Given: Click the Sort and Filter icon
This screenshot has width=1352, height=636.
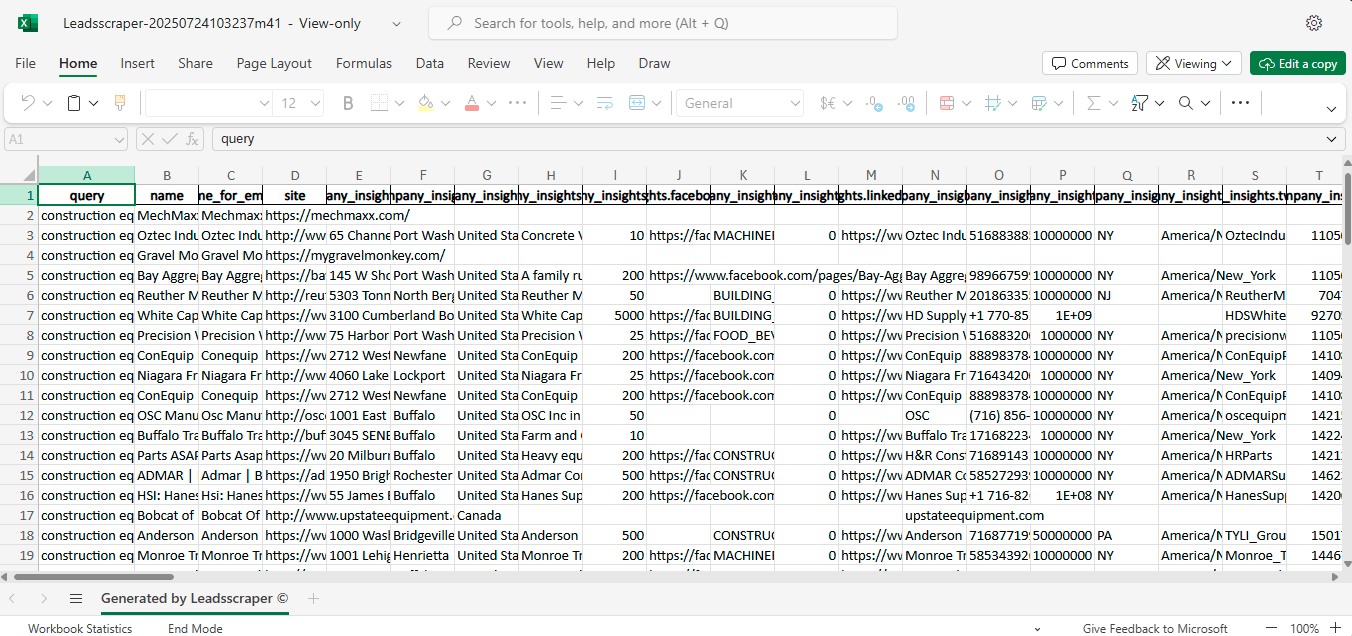Looking at the screenshot, I should pos(1140,103).
